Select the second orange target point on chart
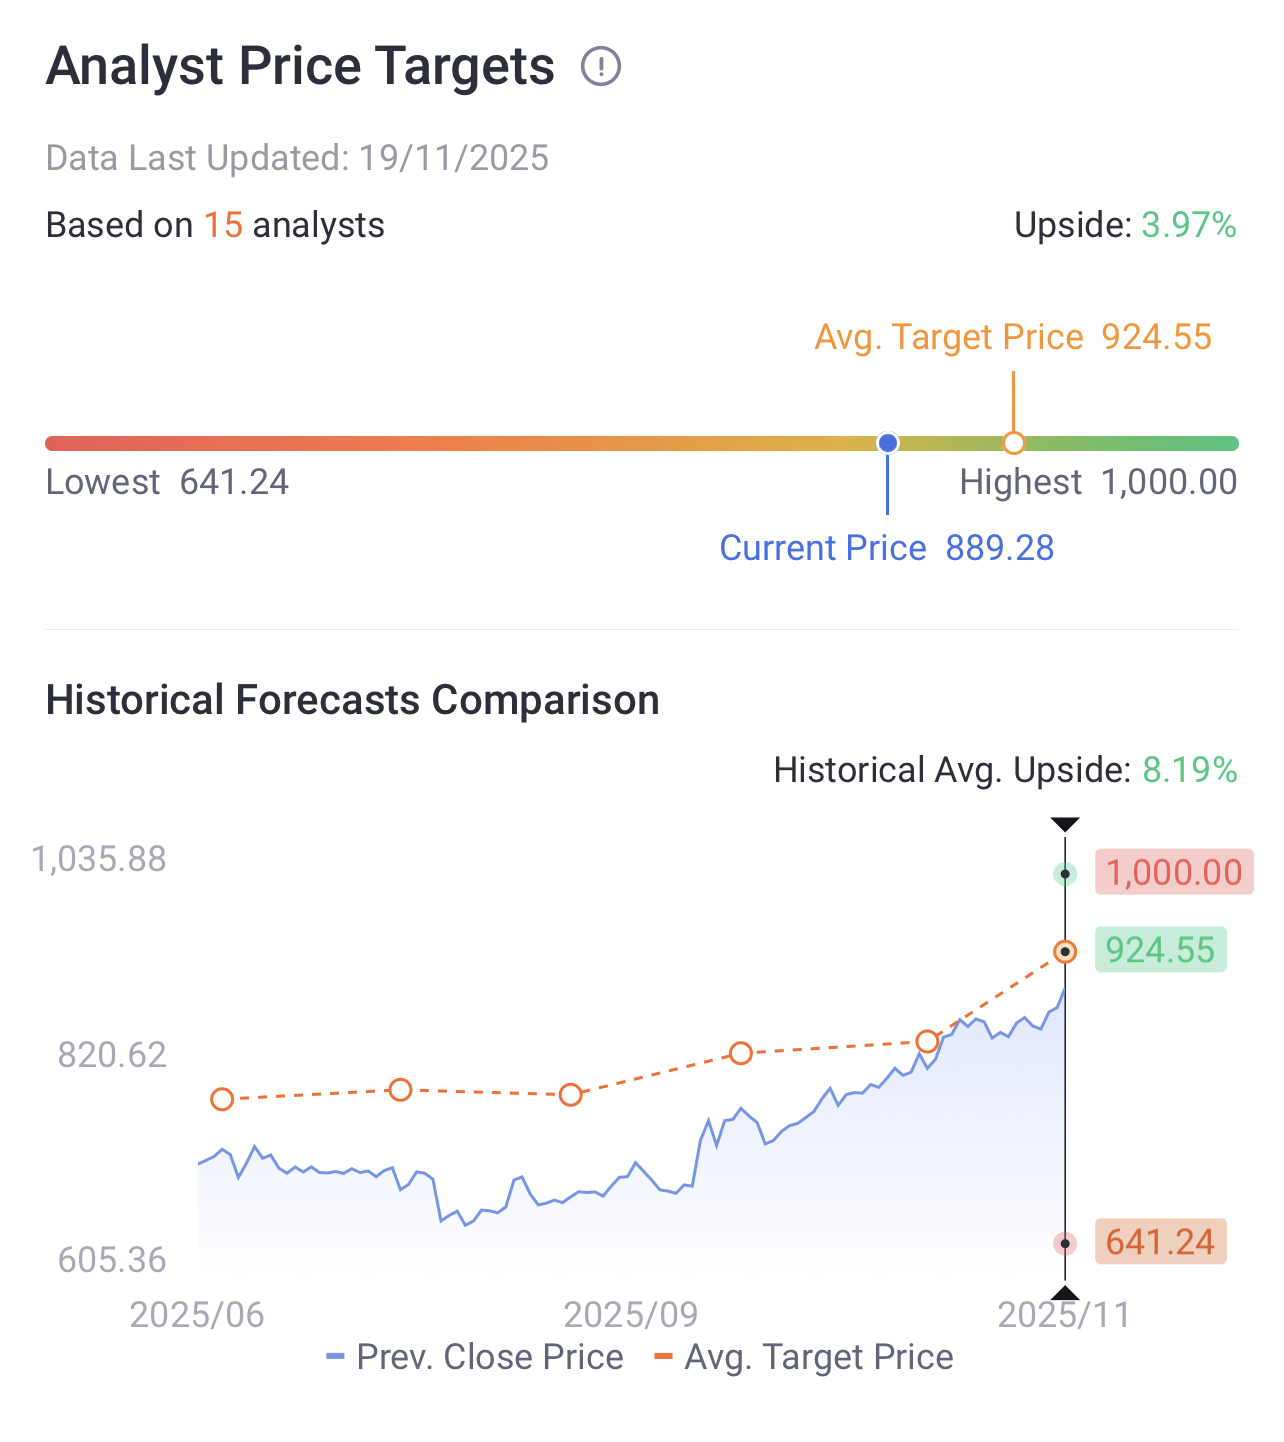1284x1442 pixels. coord(400,1089)
